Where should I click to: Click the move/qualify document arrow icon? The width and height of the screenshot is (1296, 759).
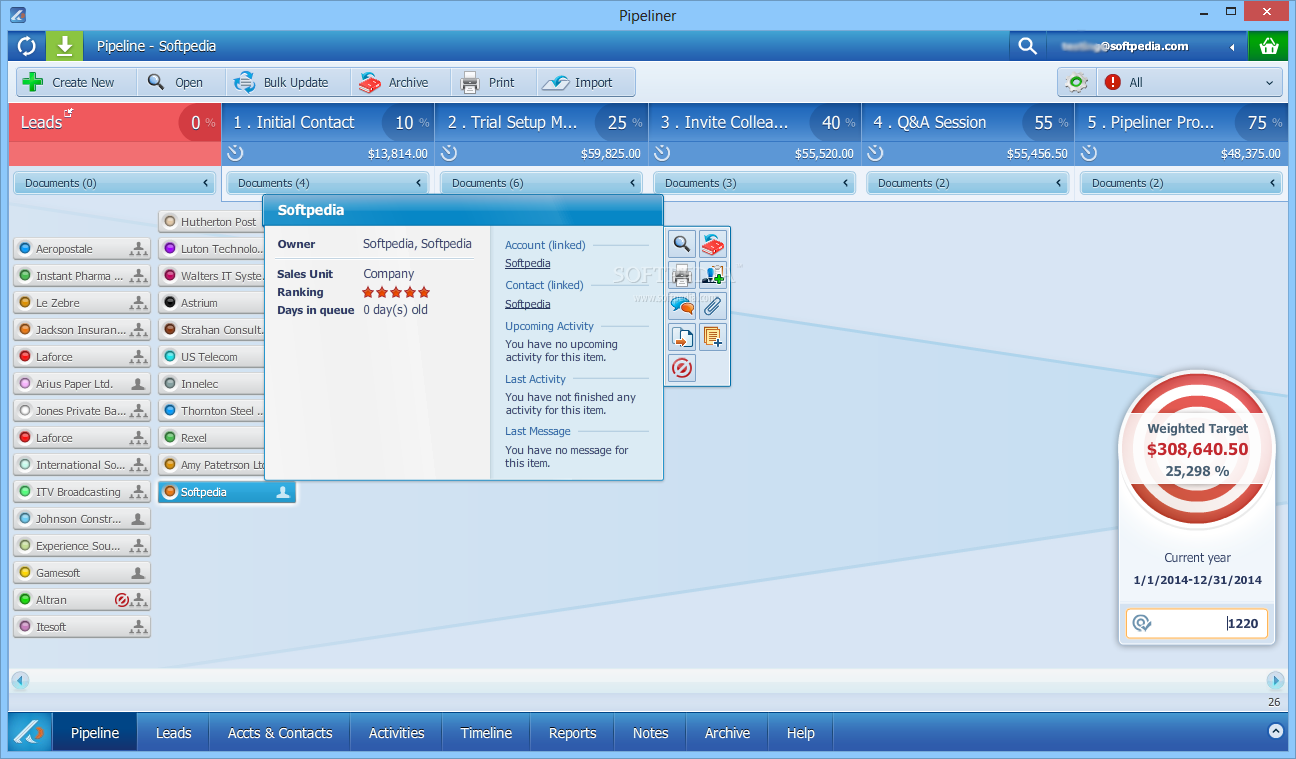tap(682, 337)
